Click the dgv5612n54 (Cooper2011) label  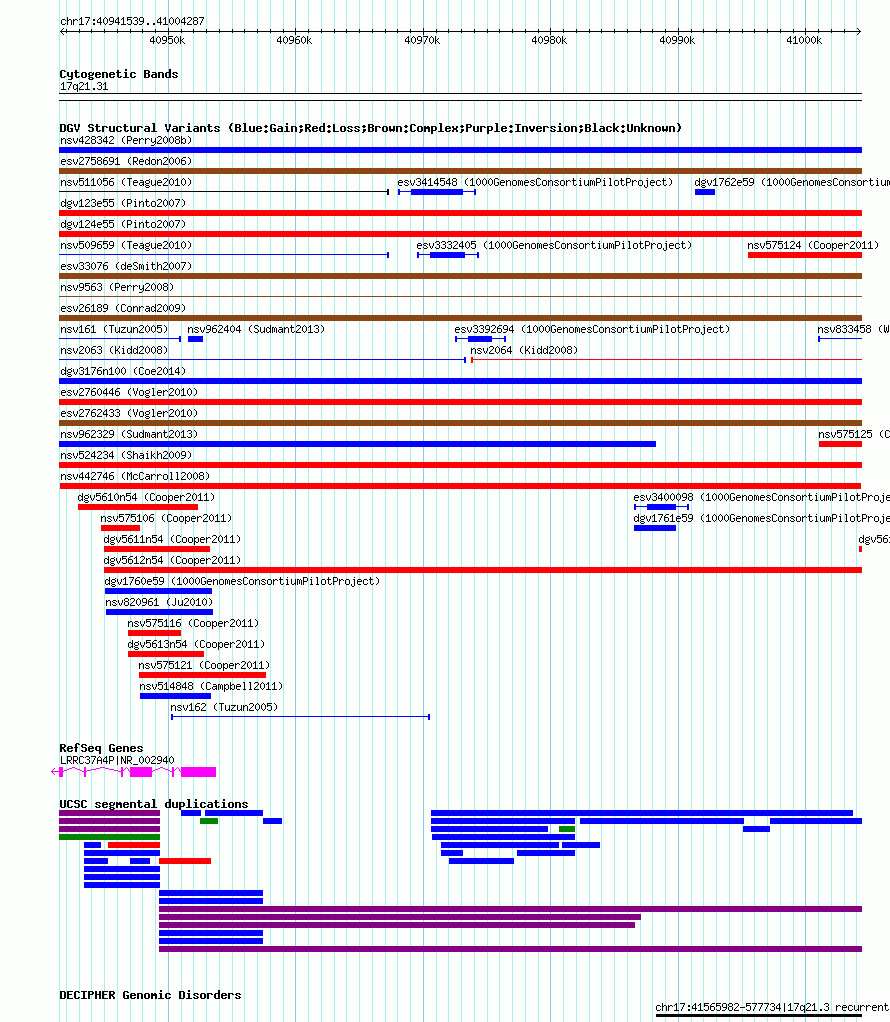tap(172, 560)
